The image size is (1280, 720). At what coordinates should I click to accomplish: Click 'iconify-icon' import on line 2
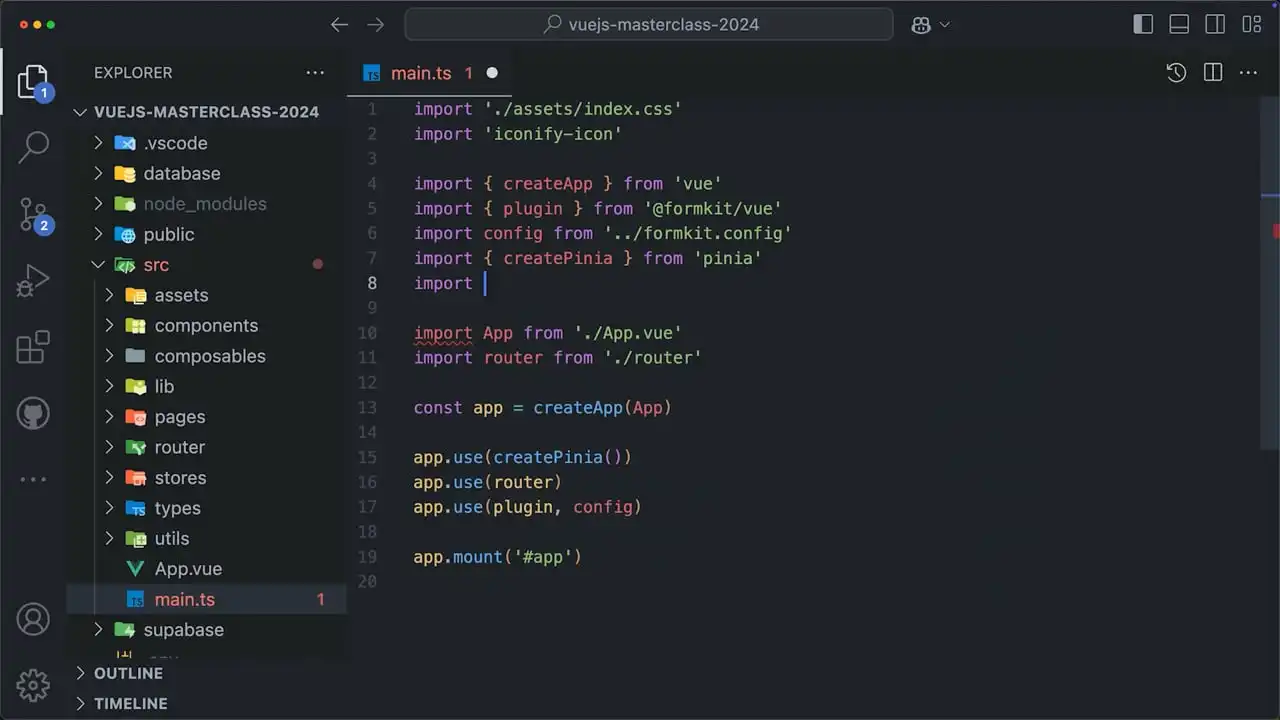point(553,134)
